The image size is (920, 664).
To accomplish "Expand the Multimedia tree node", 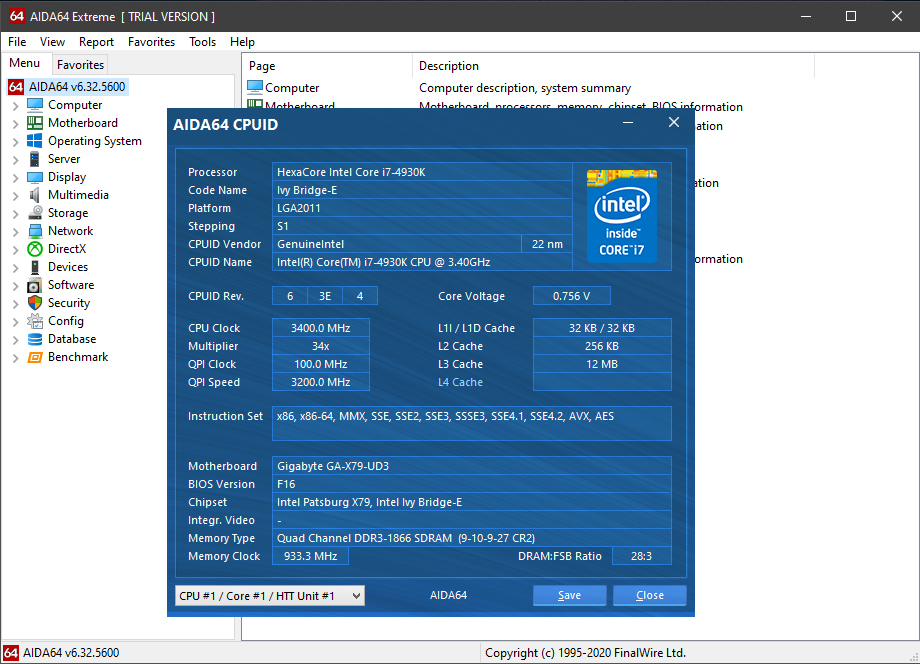I will click(x=16, y=196).
